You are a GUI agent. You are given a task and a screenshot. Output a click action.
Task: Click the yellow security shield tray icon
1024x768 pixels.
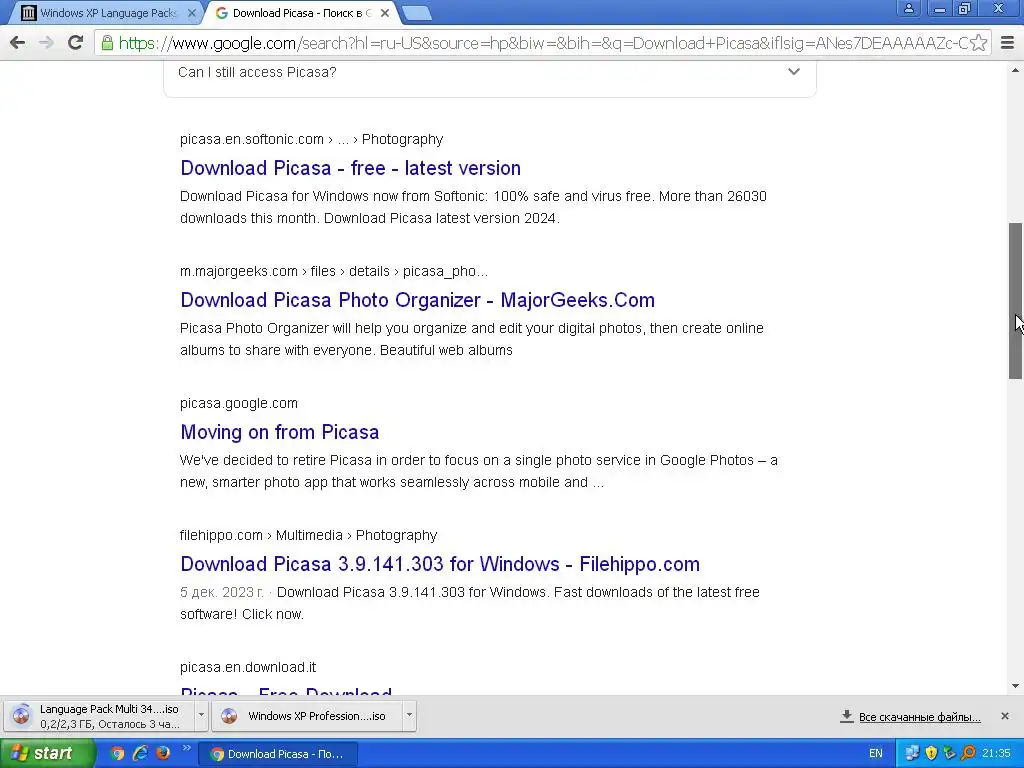pyautogui.click(x=931, y=754)
